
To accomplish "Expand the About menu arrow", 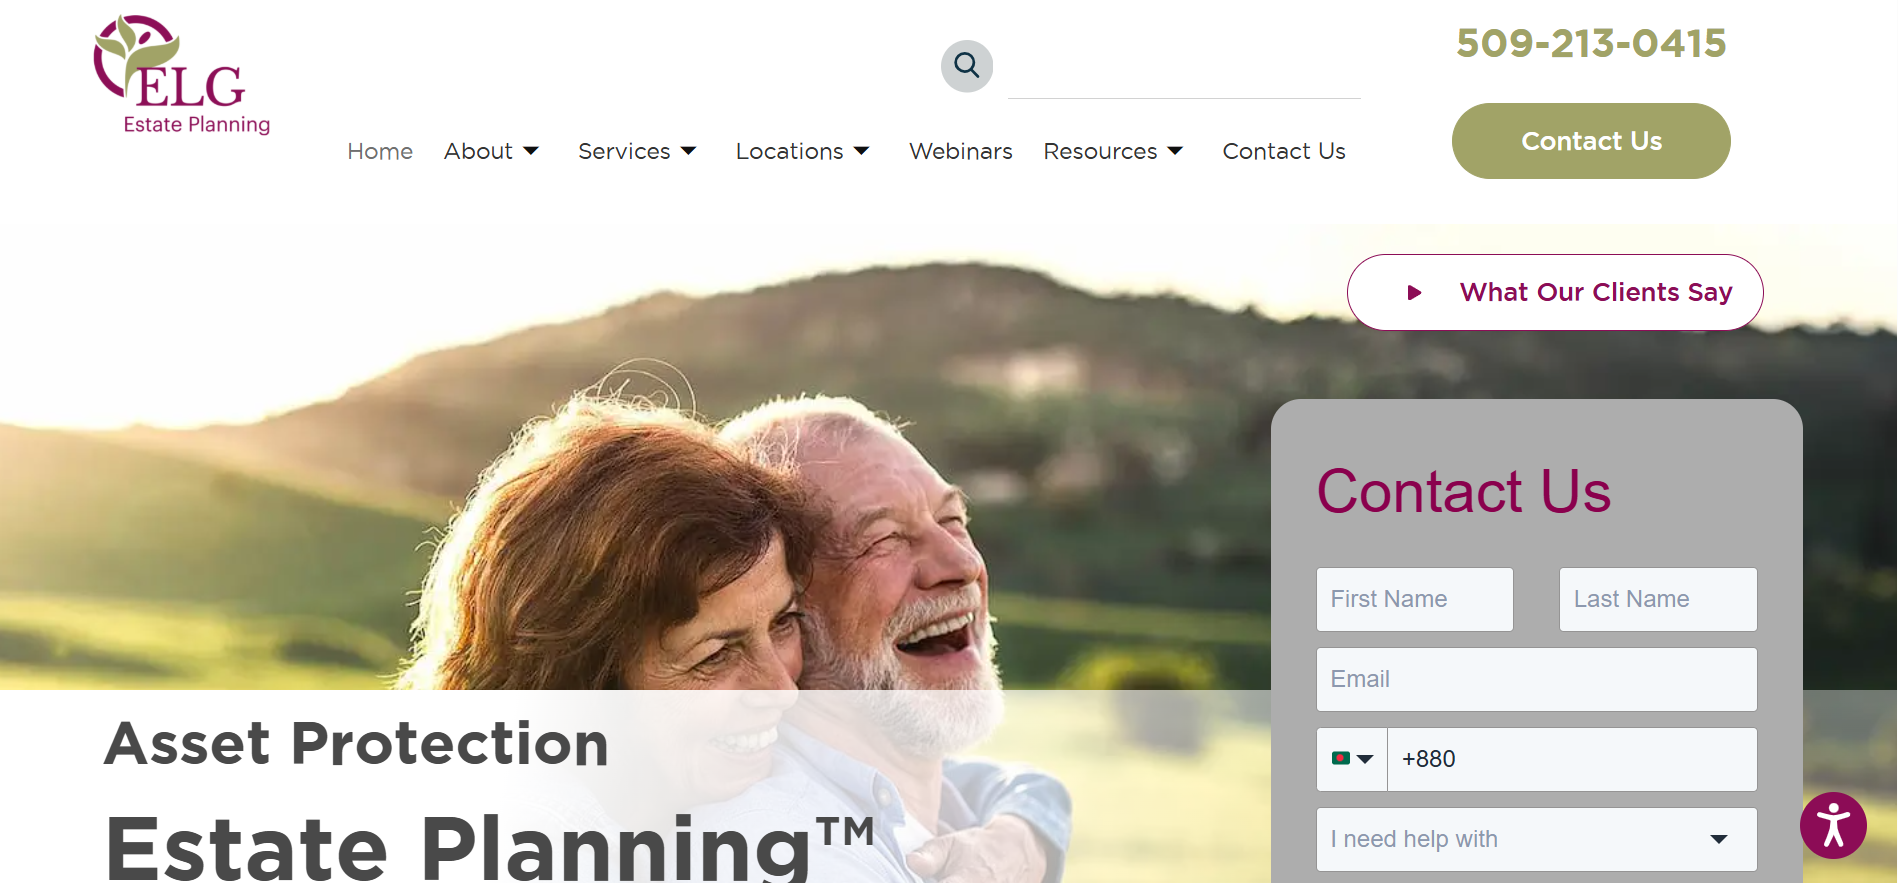I will pos(531,151).
